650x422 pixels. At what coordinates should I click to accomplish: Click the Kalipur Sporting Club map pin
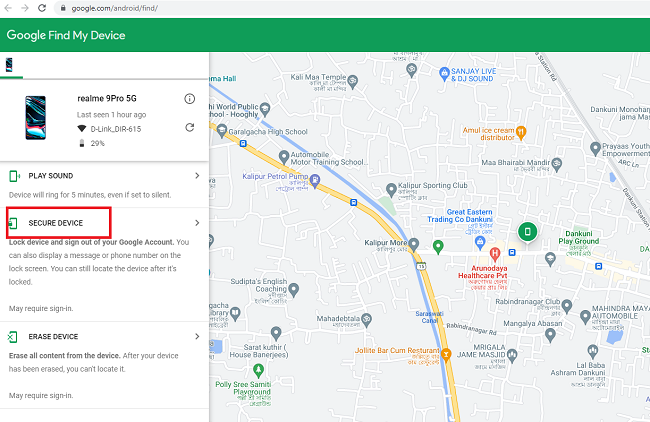tap(391, 190)
